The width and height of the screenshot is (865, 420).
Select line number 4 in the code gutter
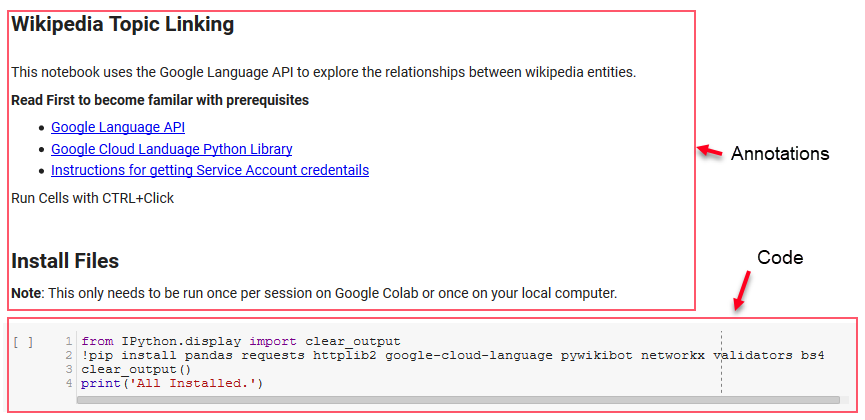click(x=69, y=384)
